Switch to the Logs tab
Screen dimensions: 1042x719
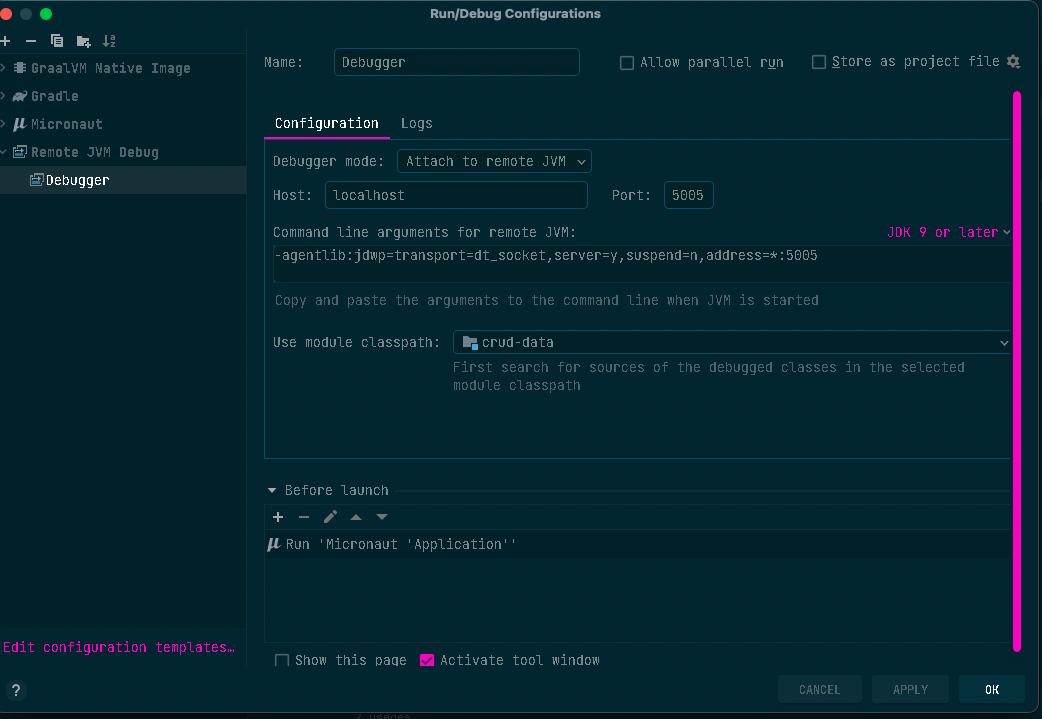click(417, 124)
